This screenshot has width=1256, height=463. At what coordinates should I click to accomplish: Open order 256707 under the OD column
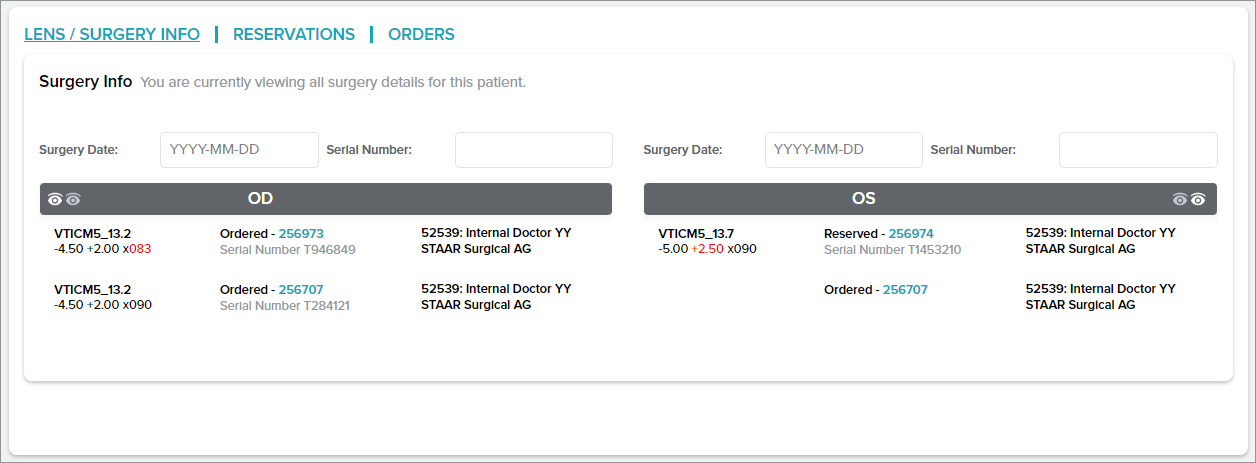point(301,290)
